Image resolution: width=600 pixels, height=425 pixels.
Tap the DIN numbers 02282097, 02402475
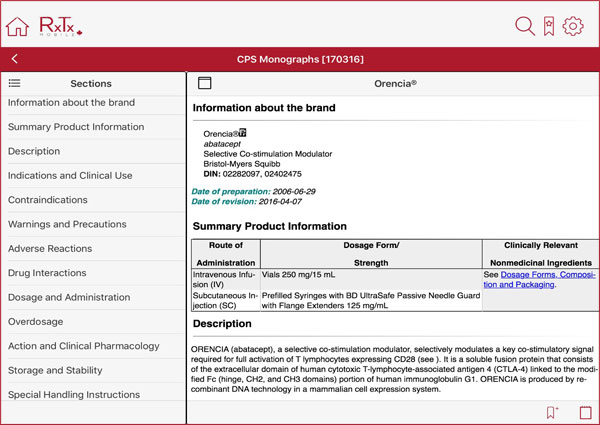(x=262, y=174)
